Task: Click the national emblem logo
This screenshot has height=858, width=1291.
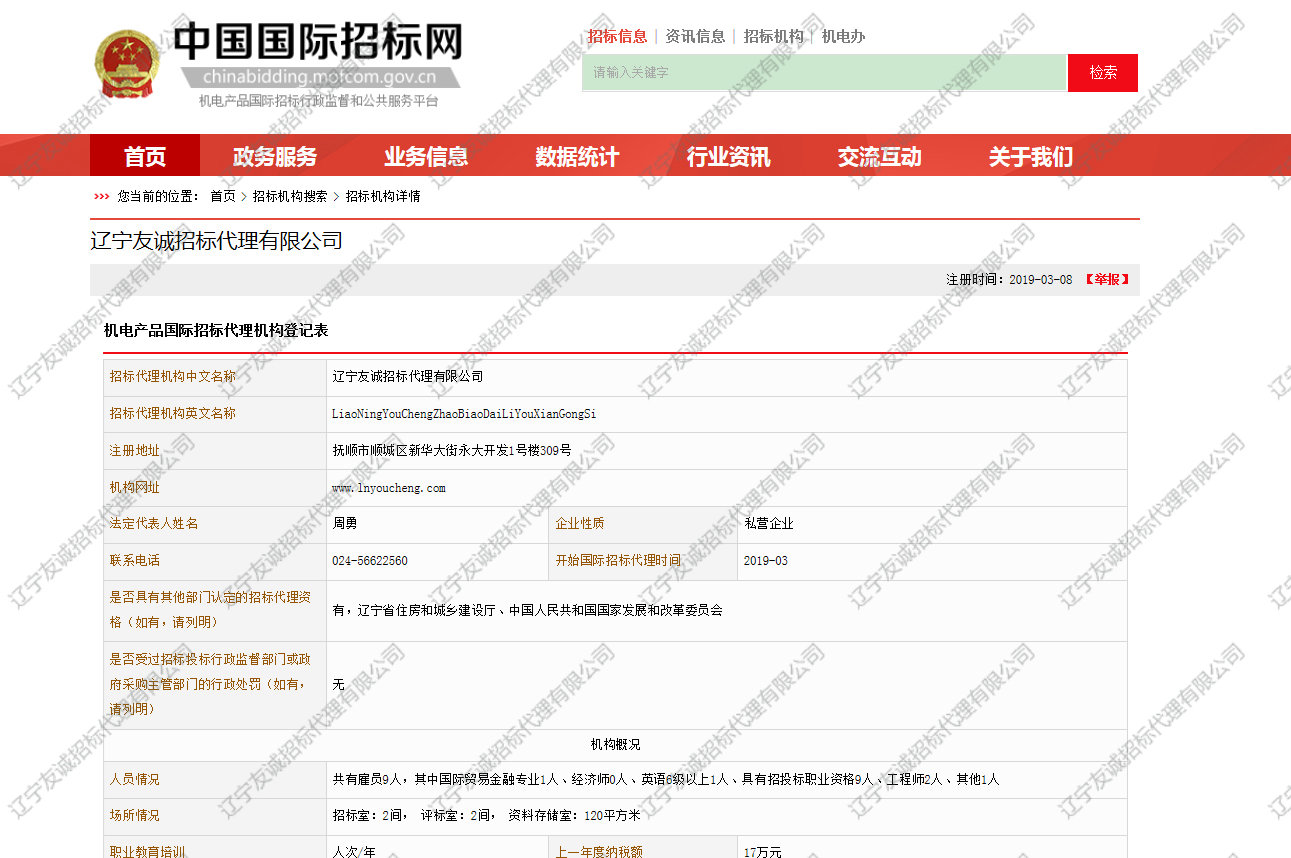Action: [x=127, y=63]
